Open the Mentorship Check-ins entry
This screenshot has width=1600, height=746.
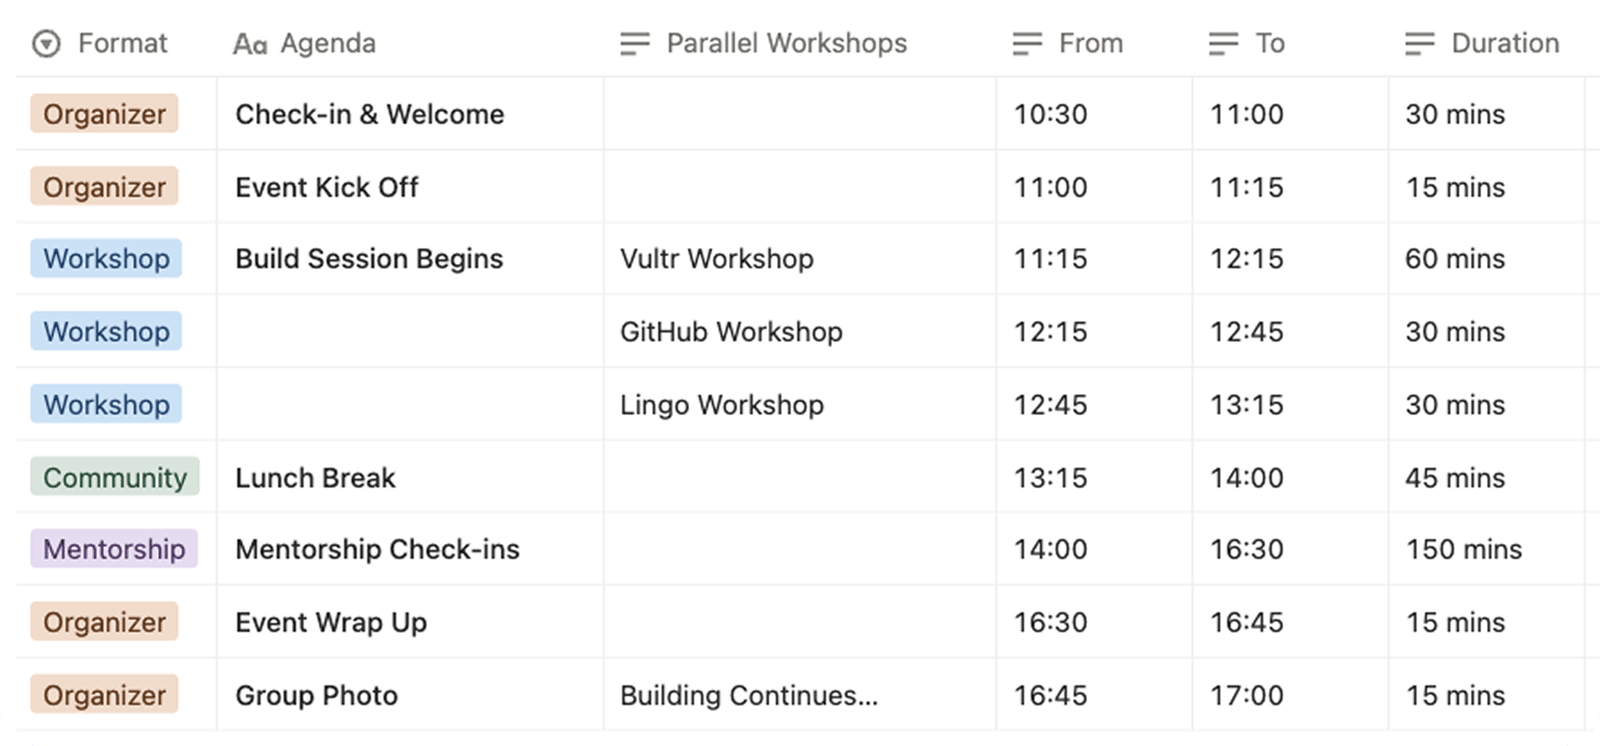pyautogui.click(x=377, y=549)
